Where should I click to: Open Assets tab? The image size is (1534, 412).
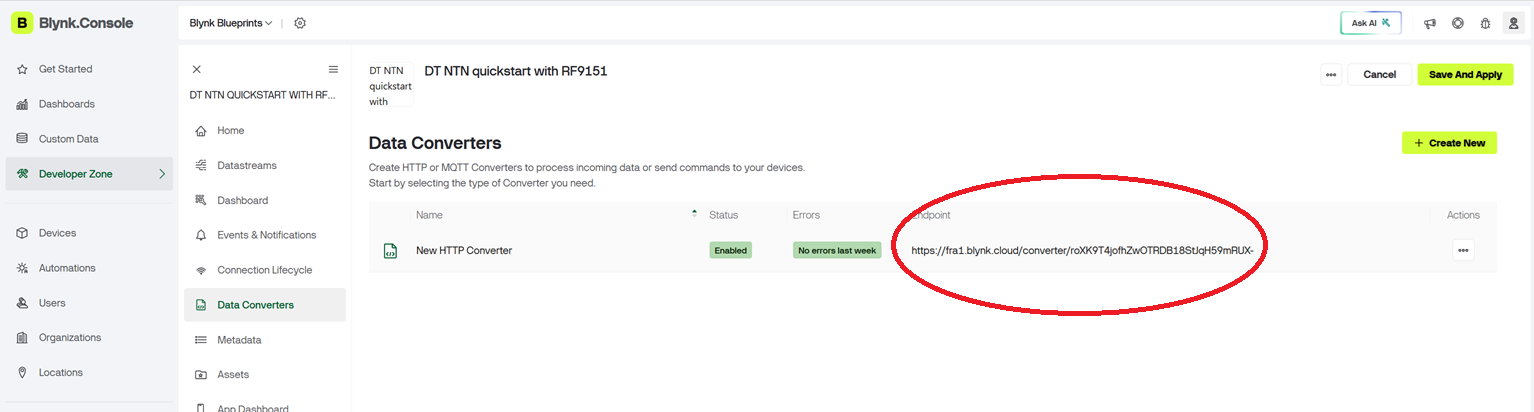click(x=265, y=374)
